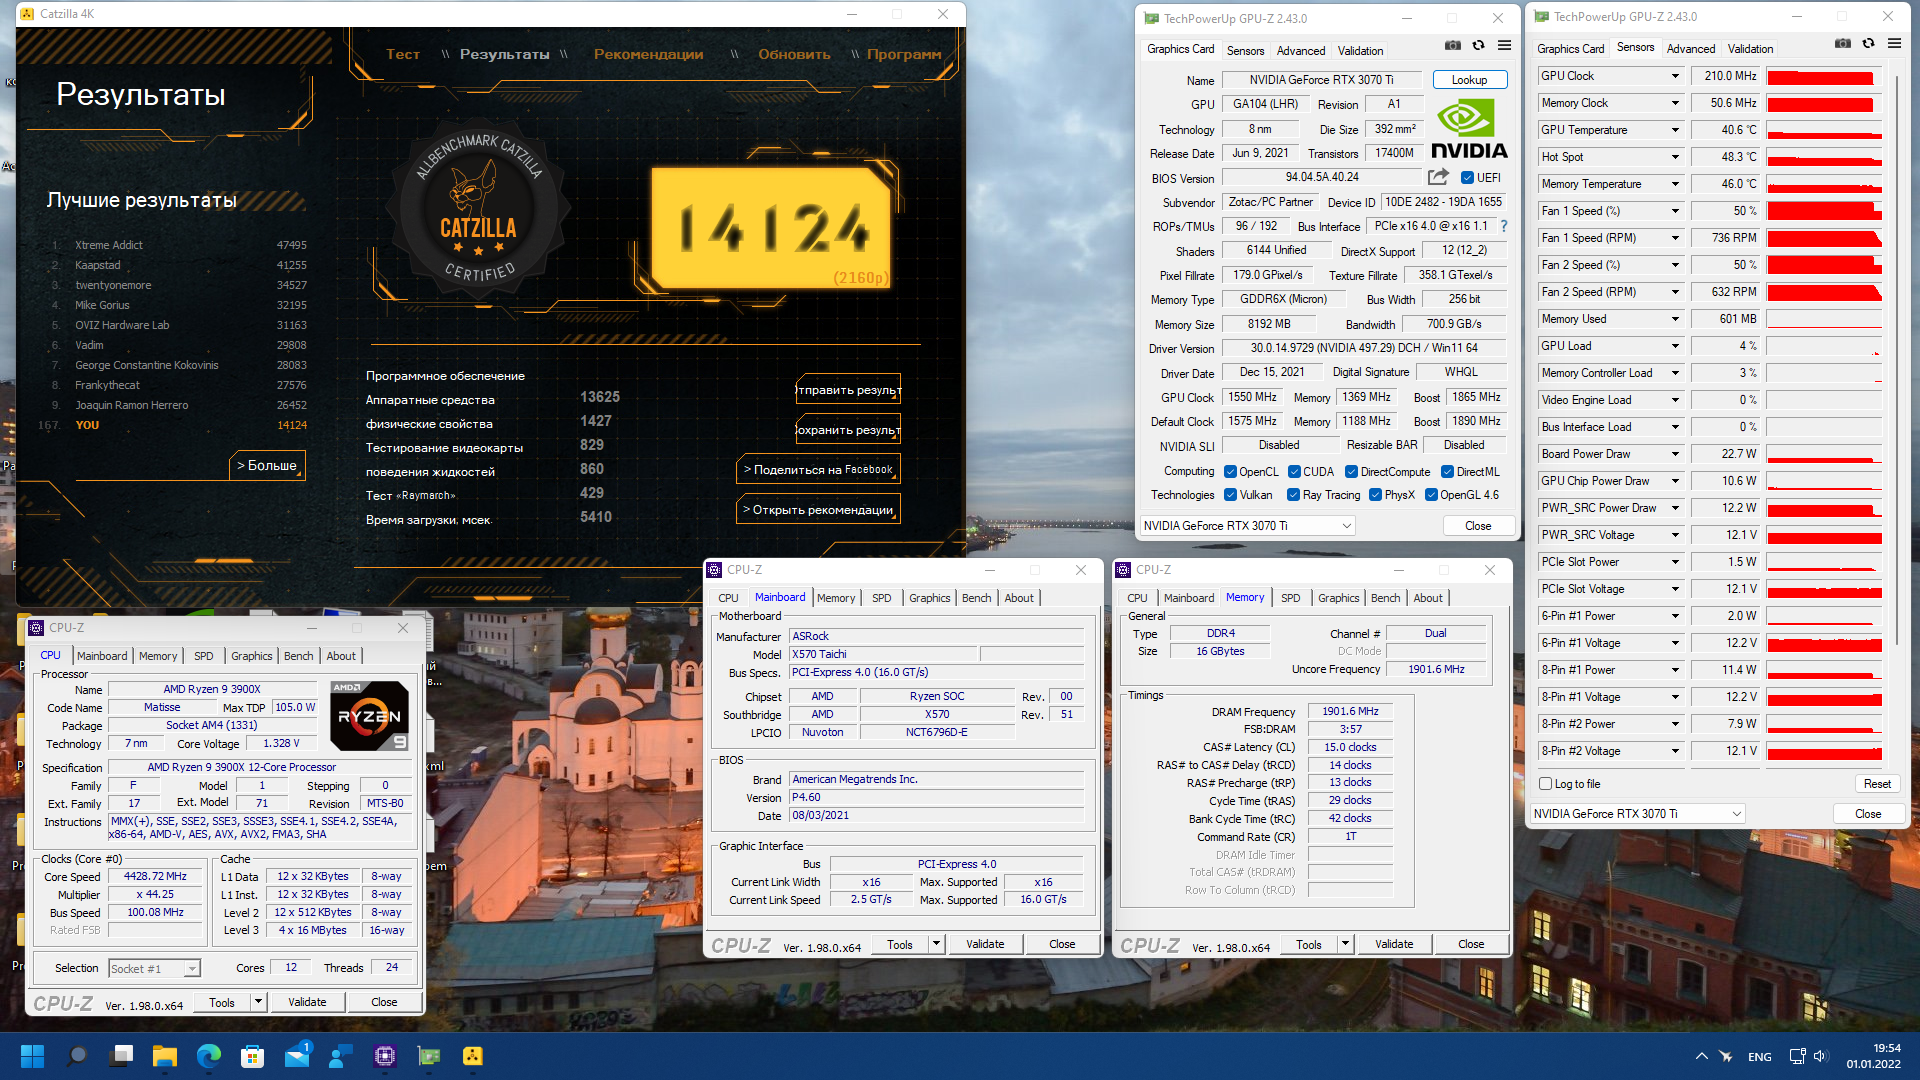The image size is (1920, 1080).
Task: Switch to Validation tab in GPU-Z Sensors window
Action: (1751, 49)
